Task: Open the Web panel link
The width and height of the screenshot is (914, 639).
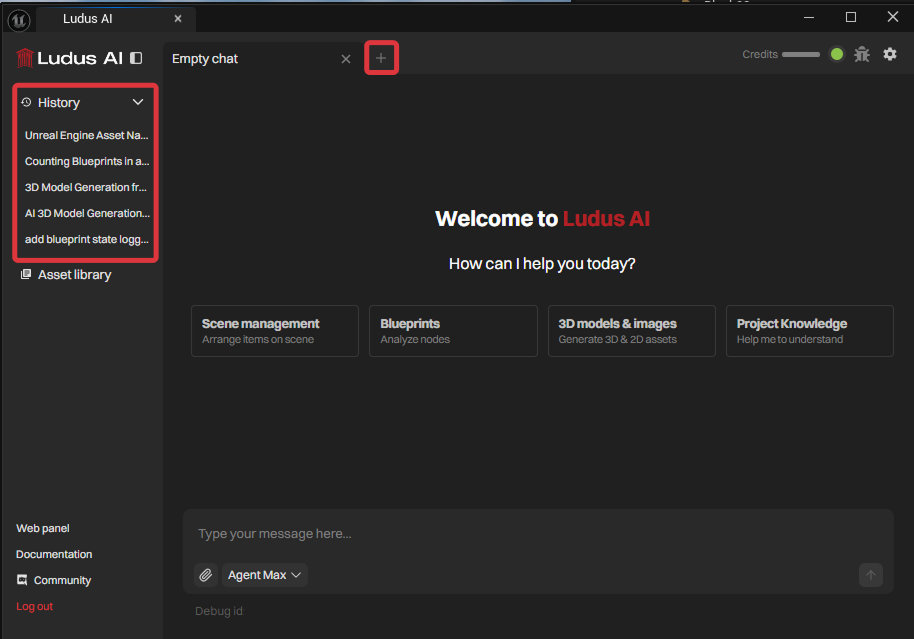Action: point(43,528)
